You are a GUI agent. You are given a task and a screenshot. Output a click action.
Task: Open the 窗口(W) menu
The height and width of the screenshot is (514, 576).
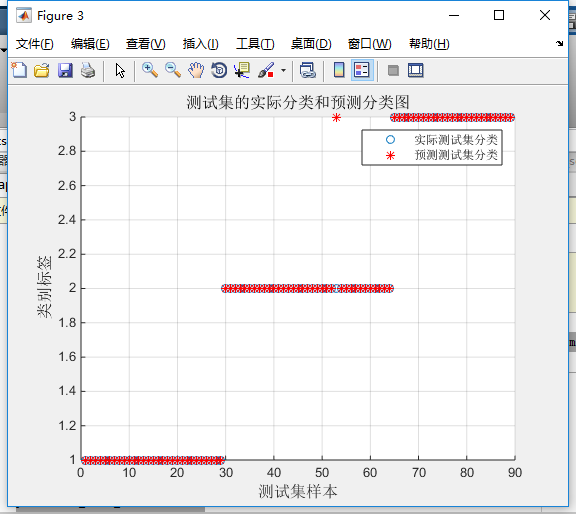[370, 44]
